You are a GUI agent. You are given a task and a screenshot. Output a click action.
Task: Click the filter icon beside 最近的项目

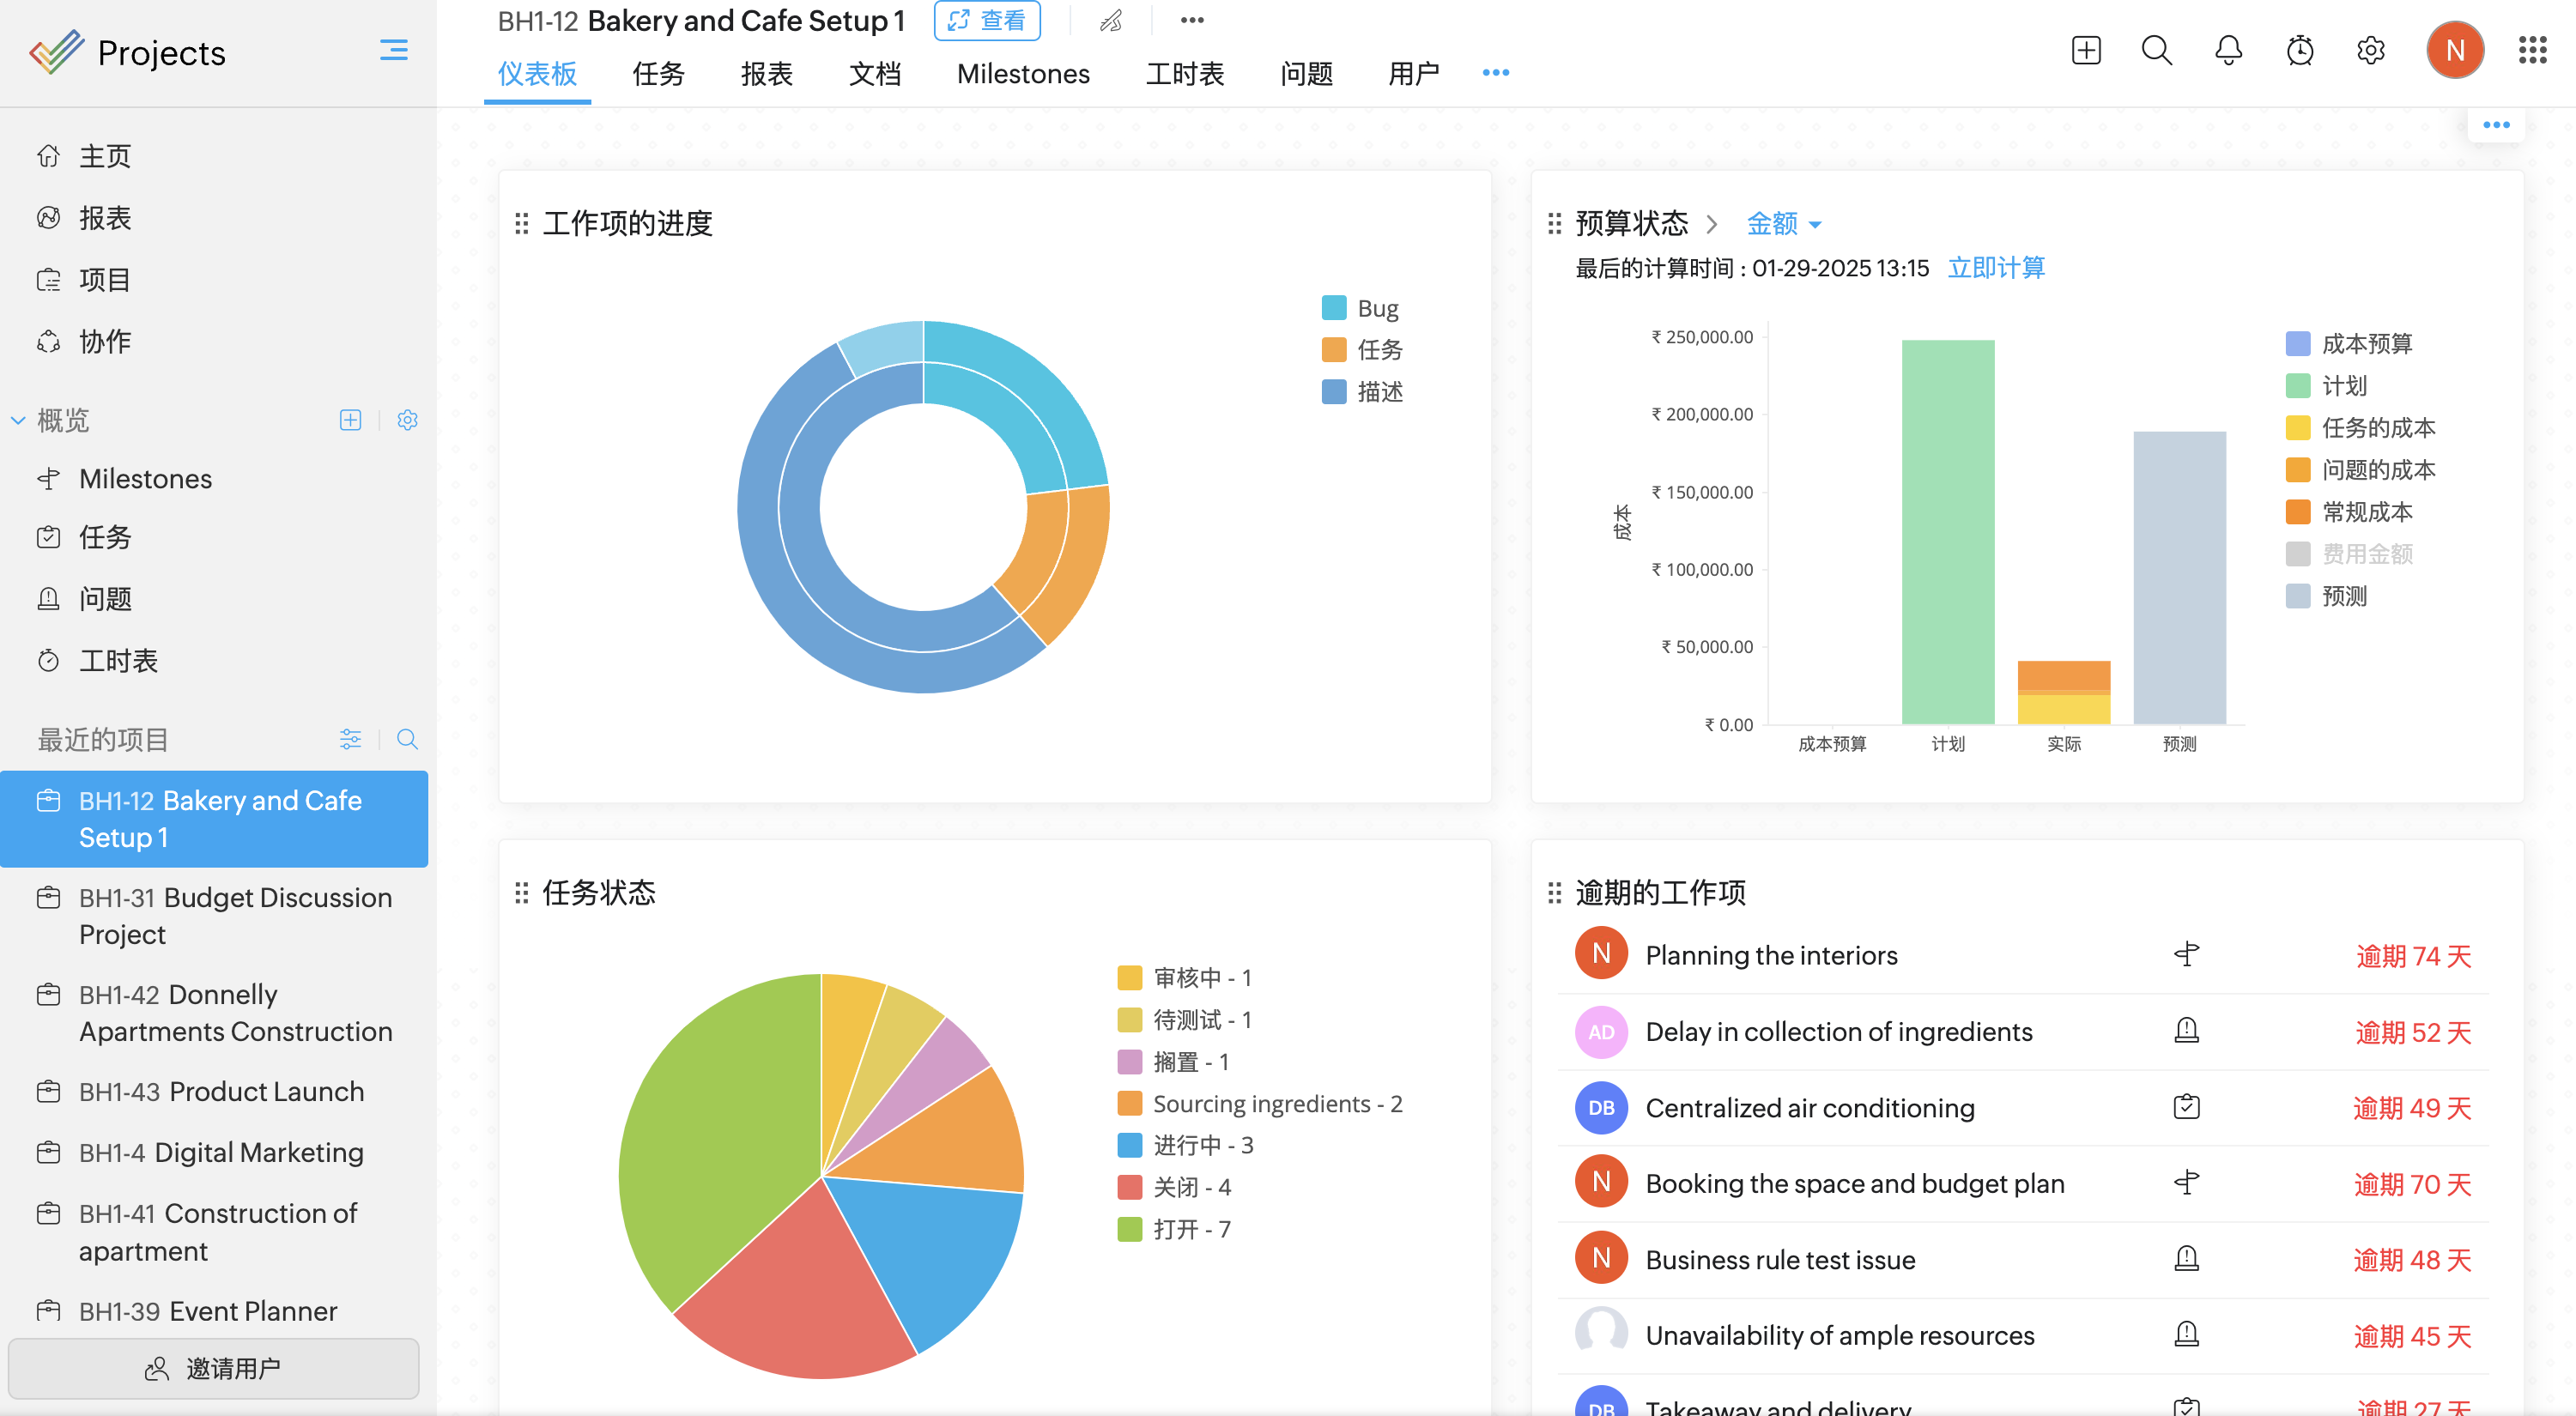click(x=350, y=739)
